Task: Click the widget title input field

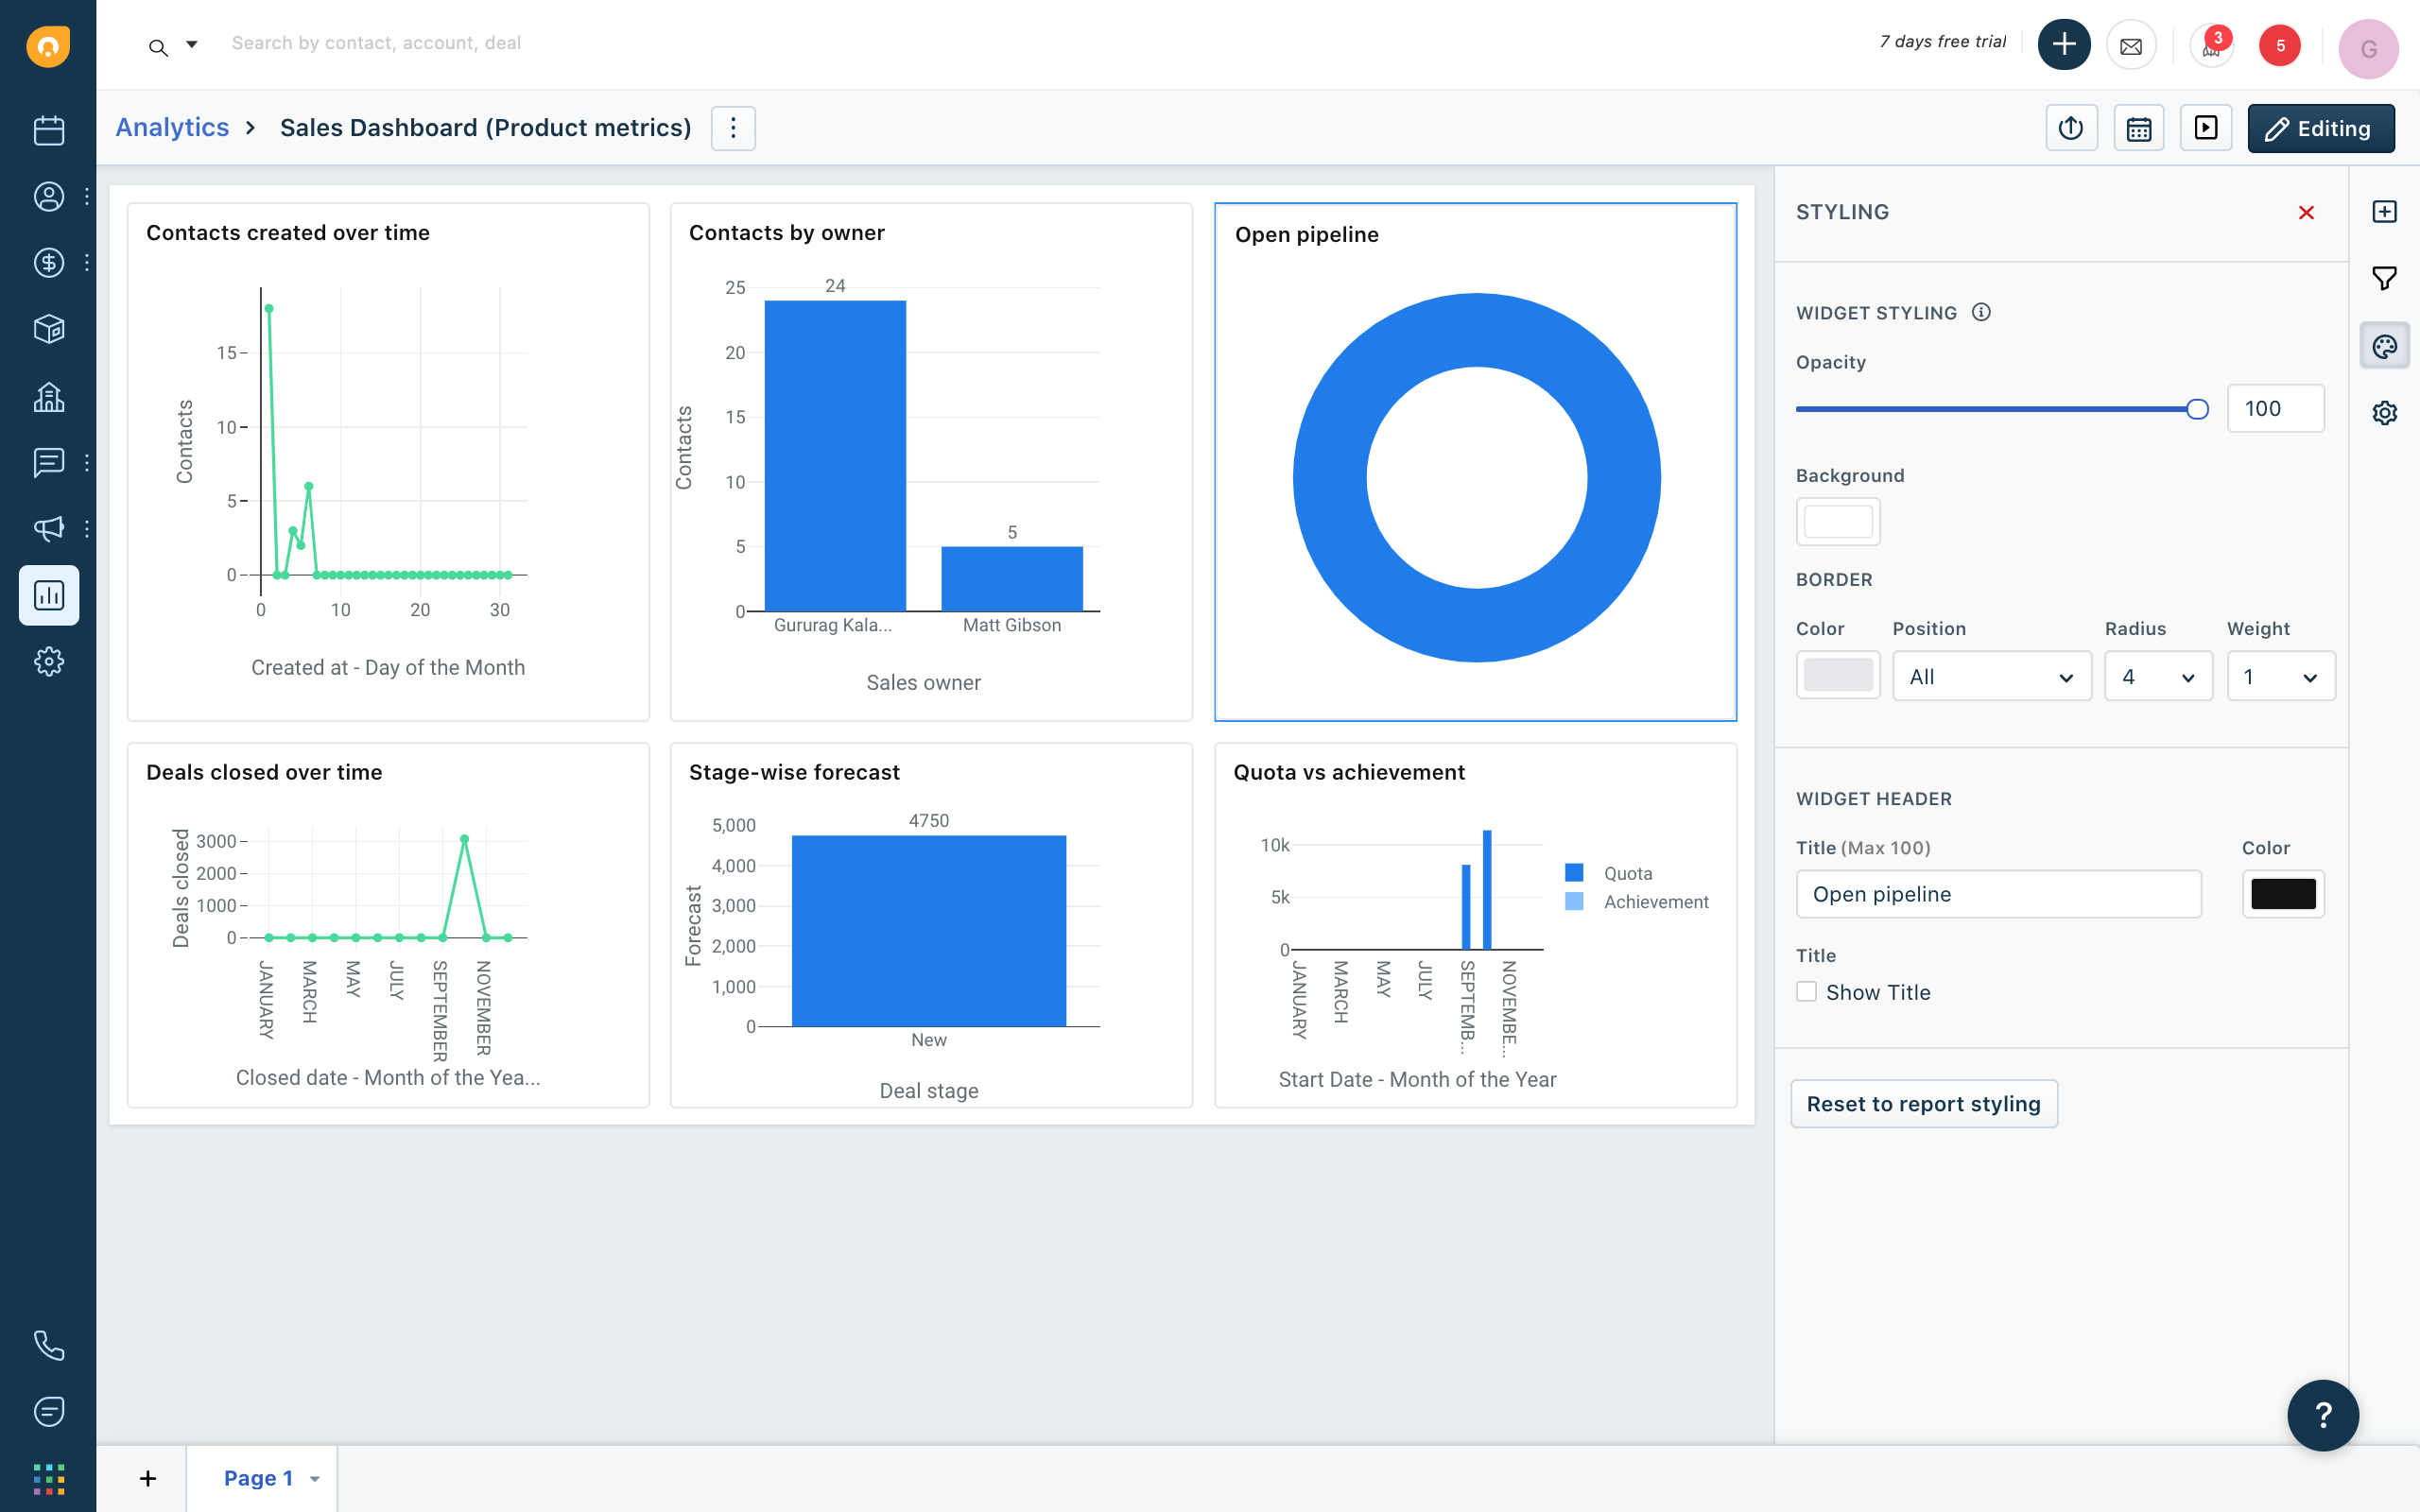Action: coord(1998,894)
